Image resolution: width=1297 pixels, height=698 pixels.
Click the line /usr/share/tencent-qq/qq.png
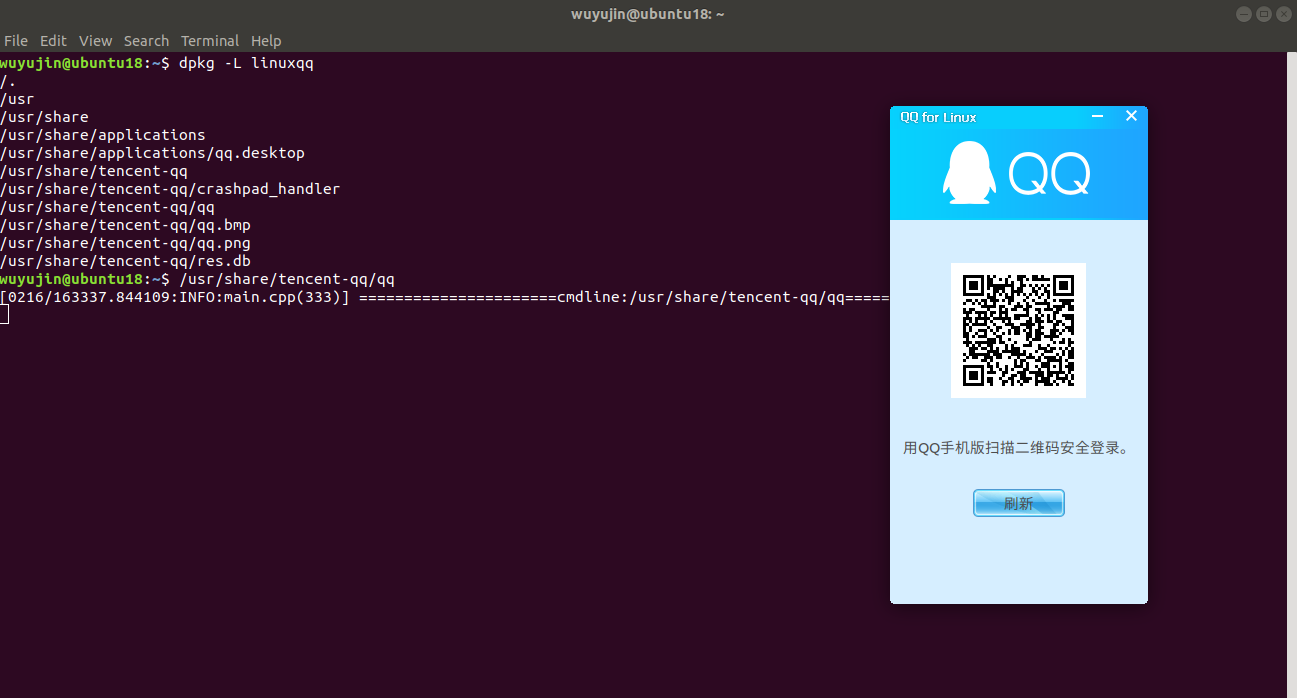pyautogui.click(x=126, y=243)
